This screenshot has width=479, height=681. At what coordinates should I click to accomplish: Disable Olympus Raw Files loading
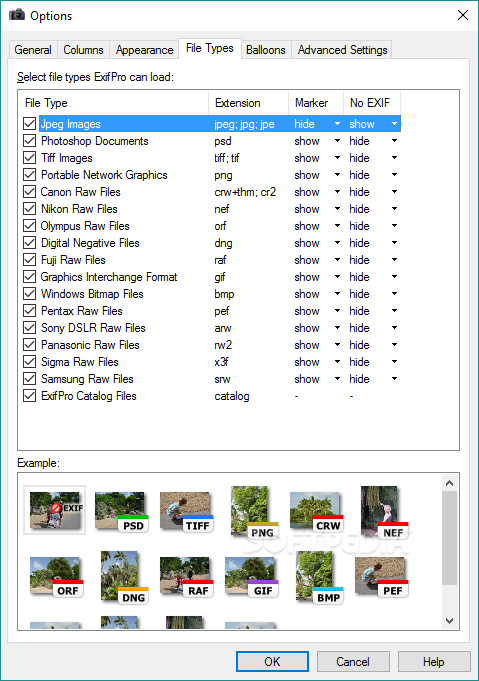(30, 226)
